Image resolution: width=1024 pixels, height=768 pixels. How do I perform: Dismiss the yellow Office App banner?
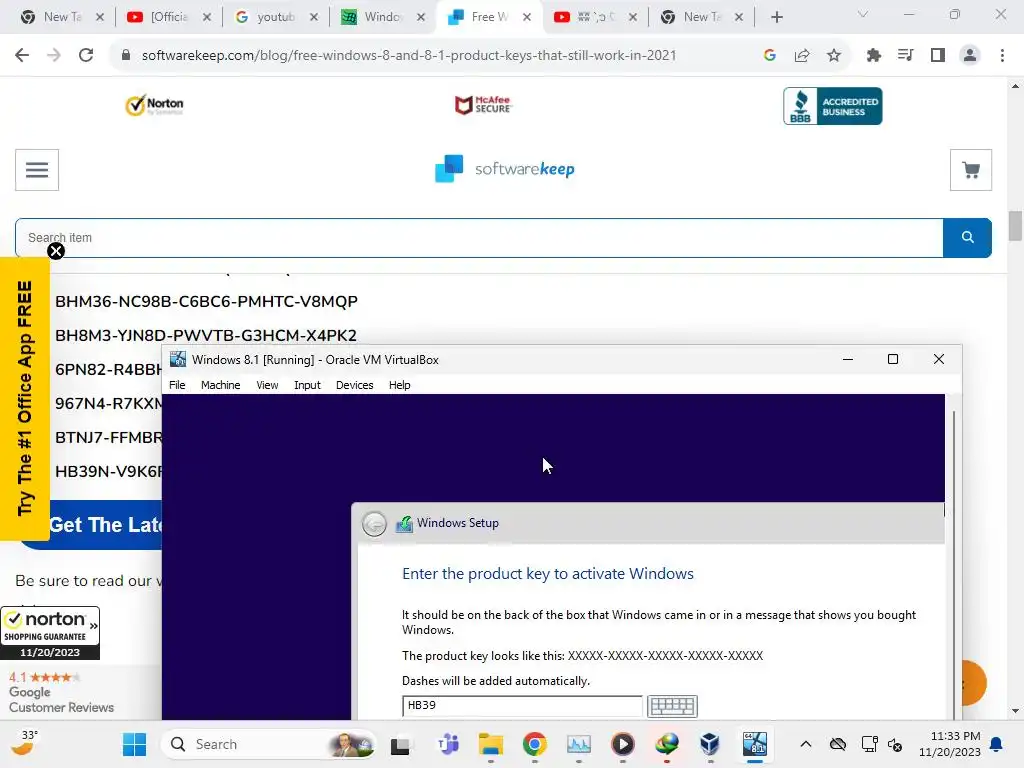tap(56, 251)
